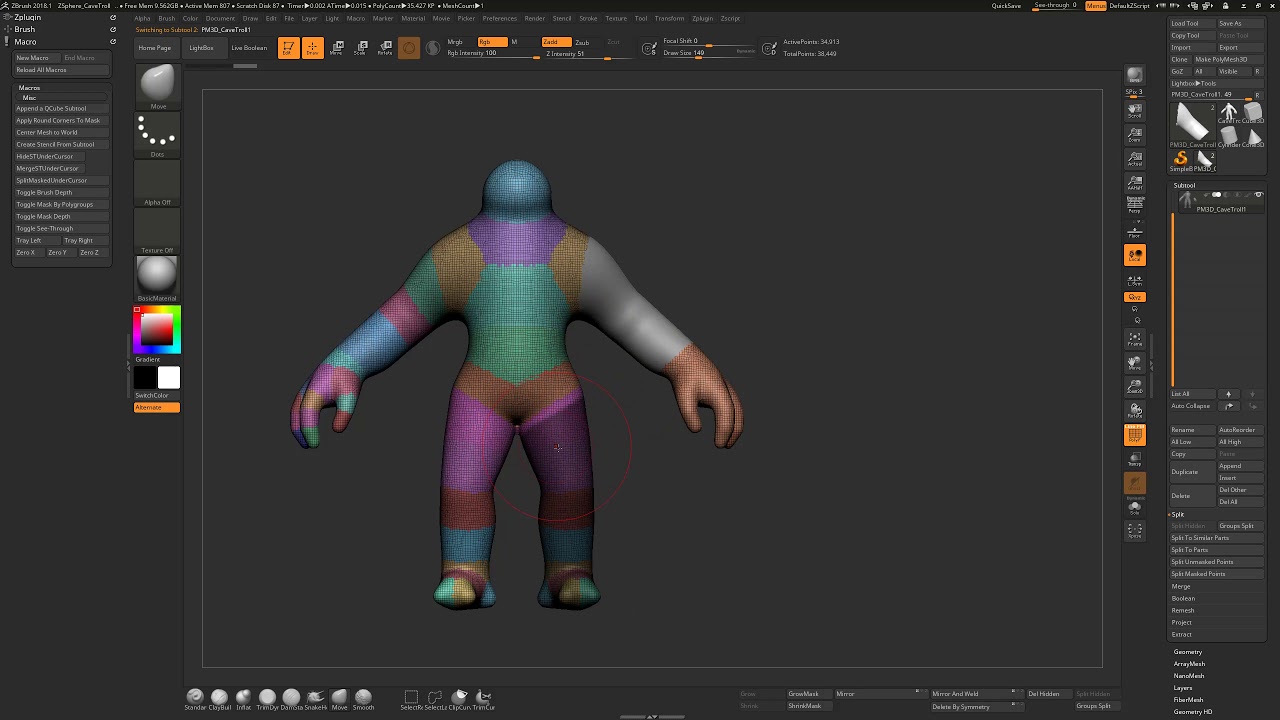The width and height of the screenshot is (1280, 720).
Task: Open the Move brush thumbnail selector
Action: coord(157,87)
